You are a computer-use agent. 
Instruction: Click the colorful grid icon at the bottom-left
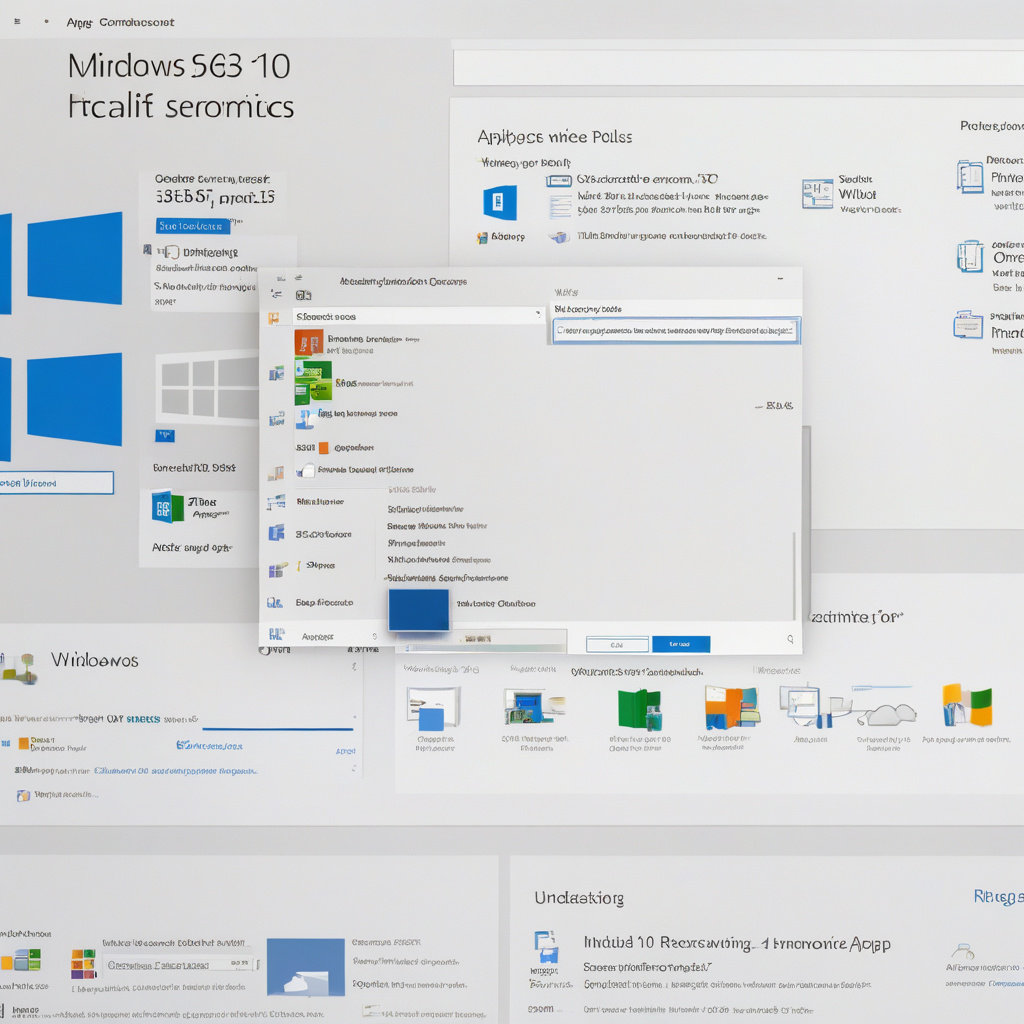click(84, 963)
